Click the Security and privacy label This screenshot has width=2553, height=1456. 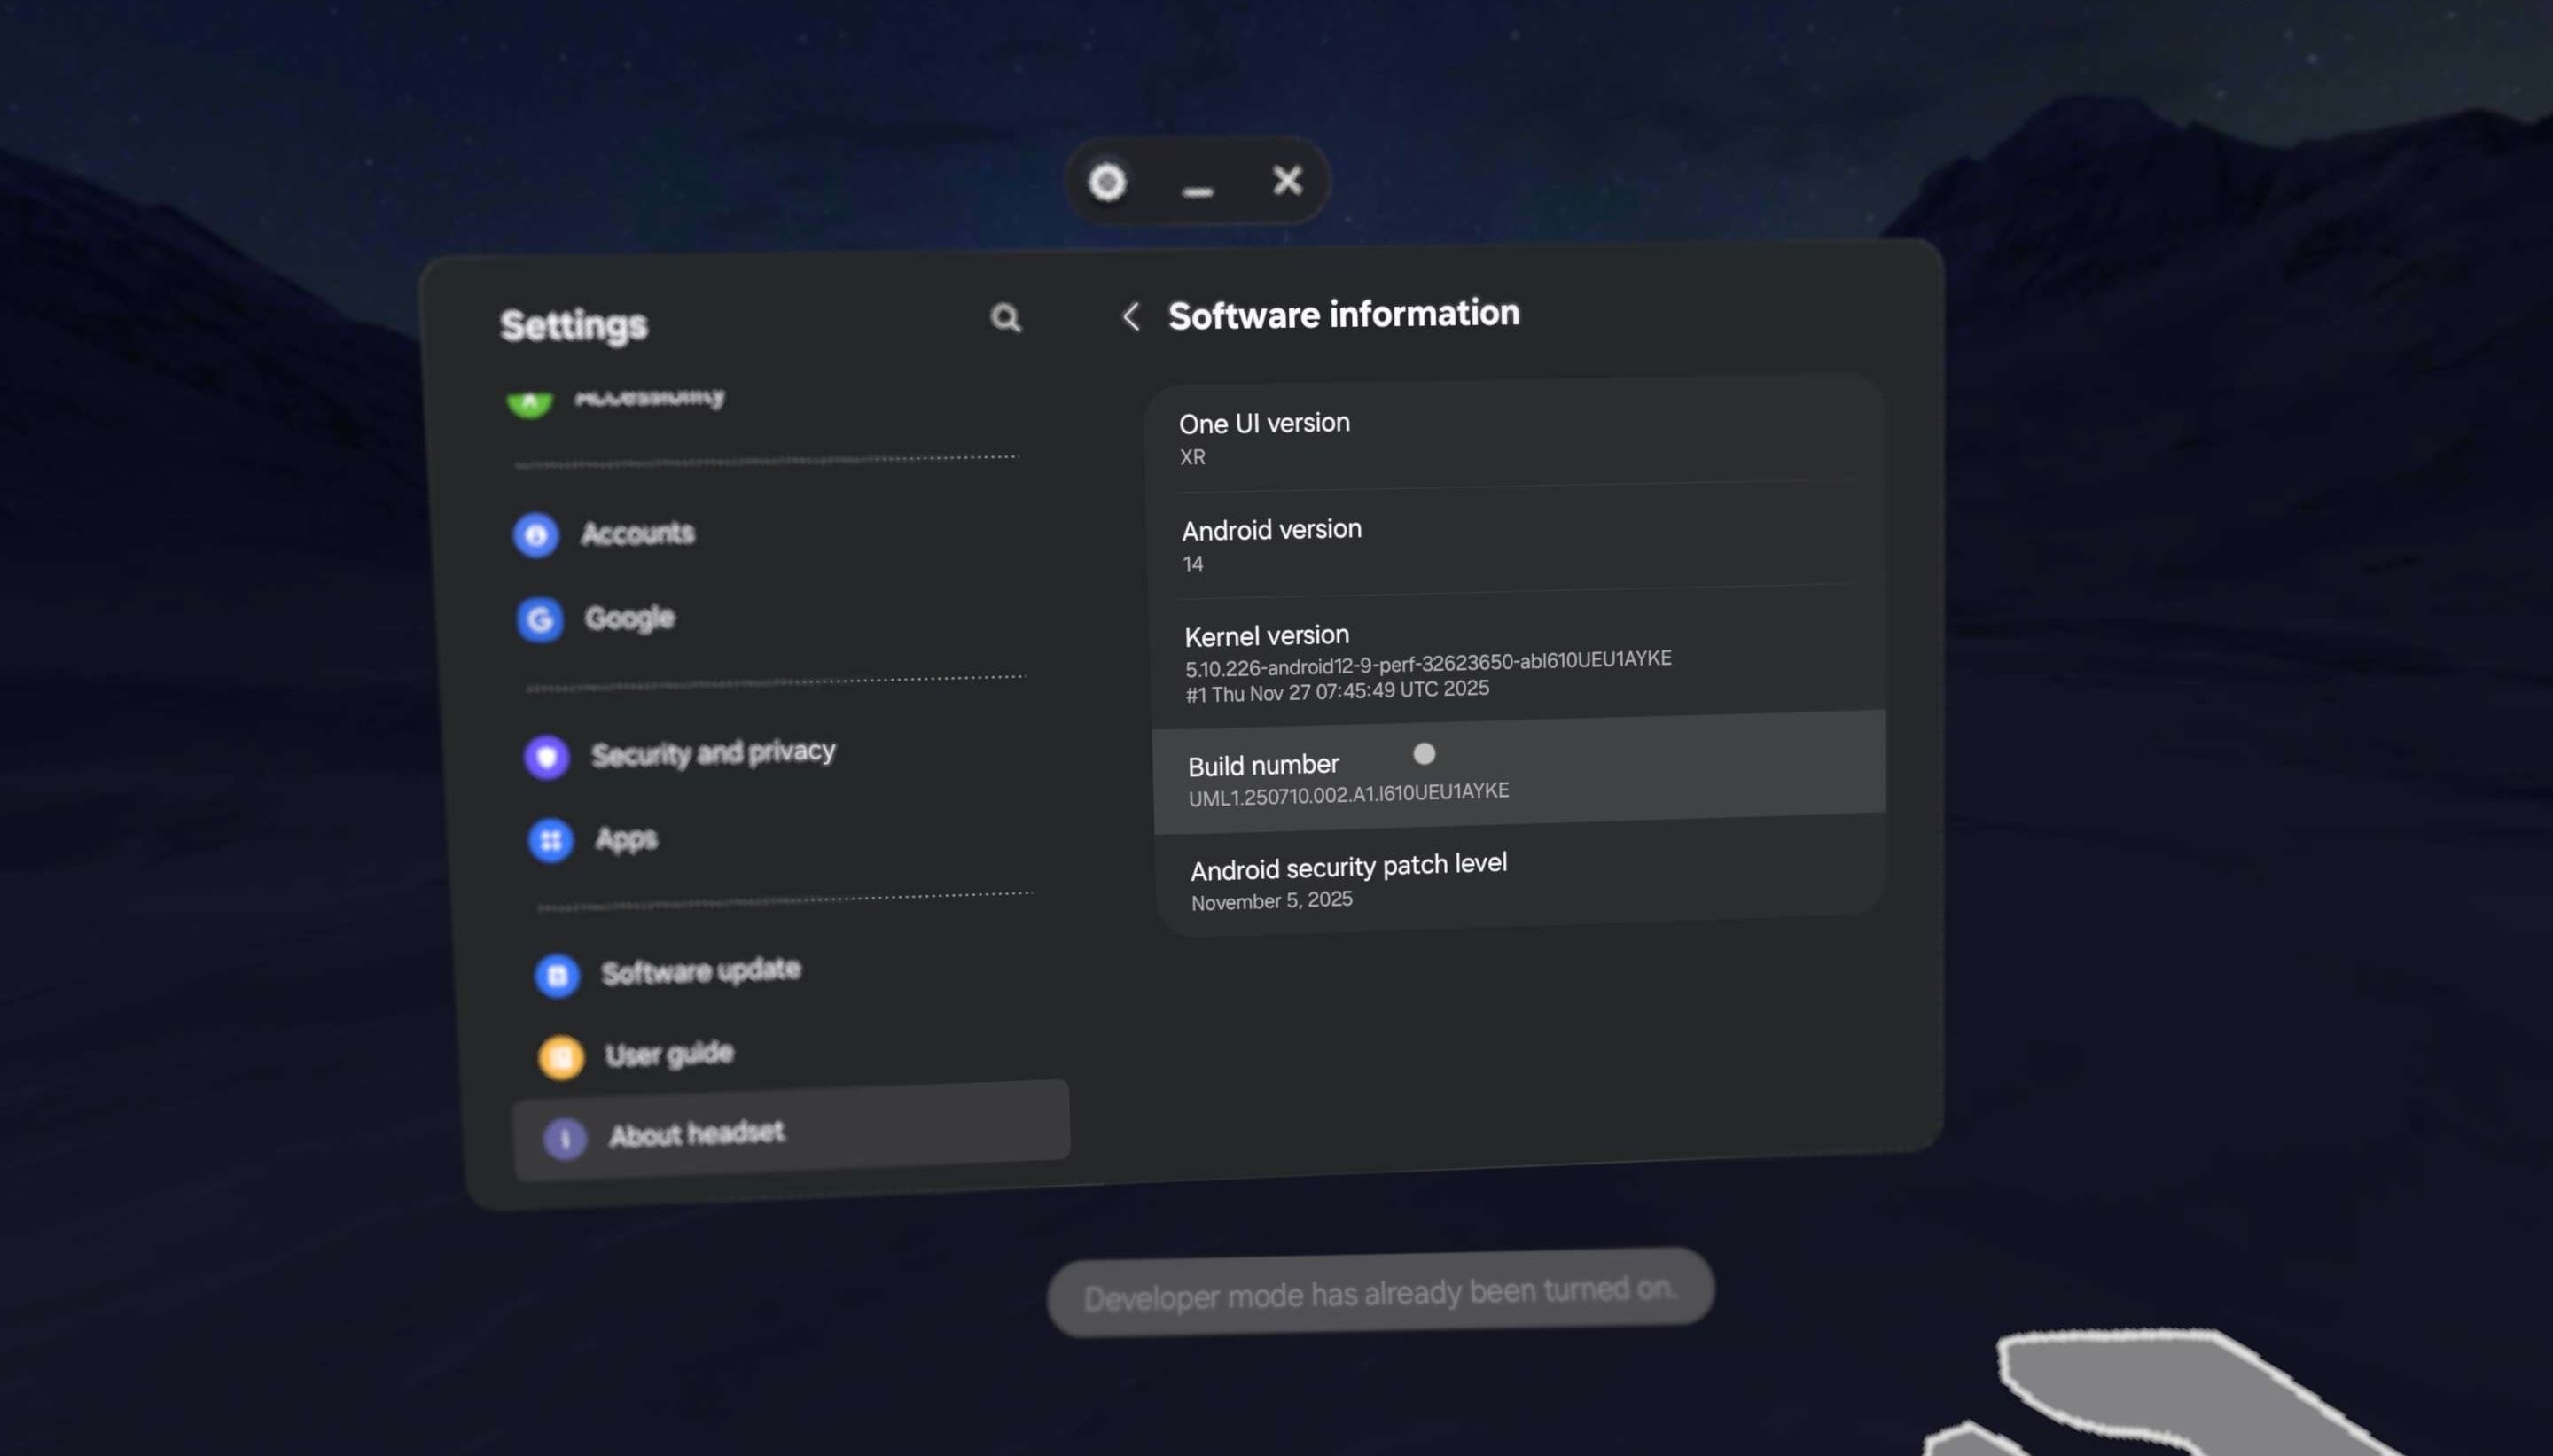click(712, 753)
